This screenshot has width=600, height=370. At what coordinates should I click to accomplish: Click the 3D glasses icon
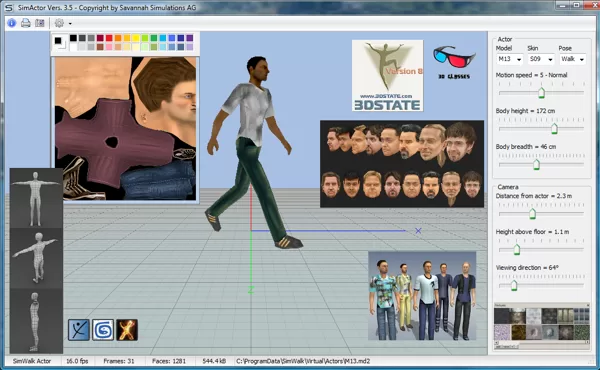click(x=454, y=56)
